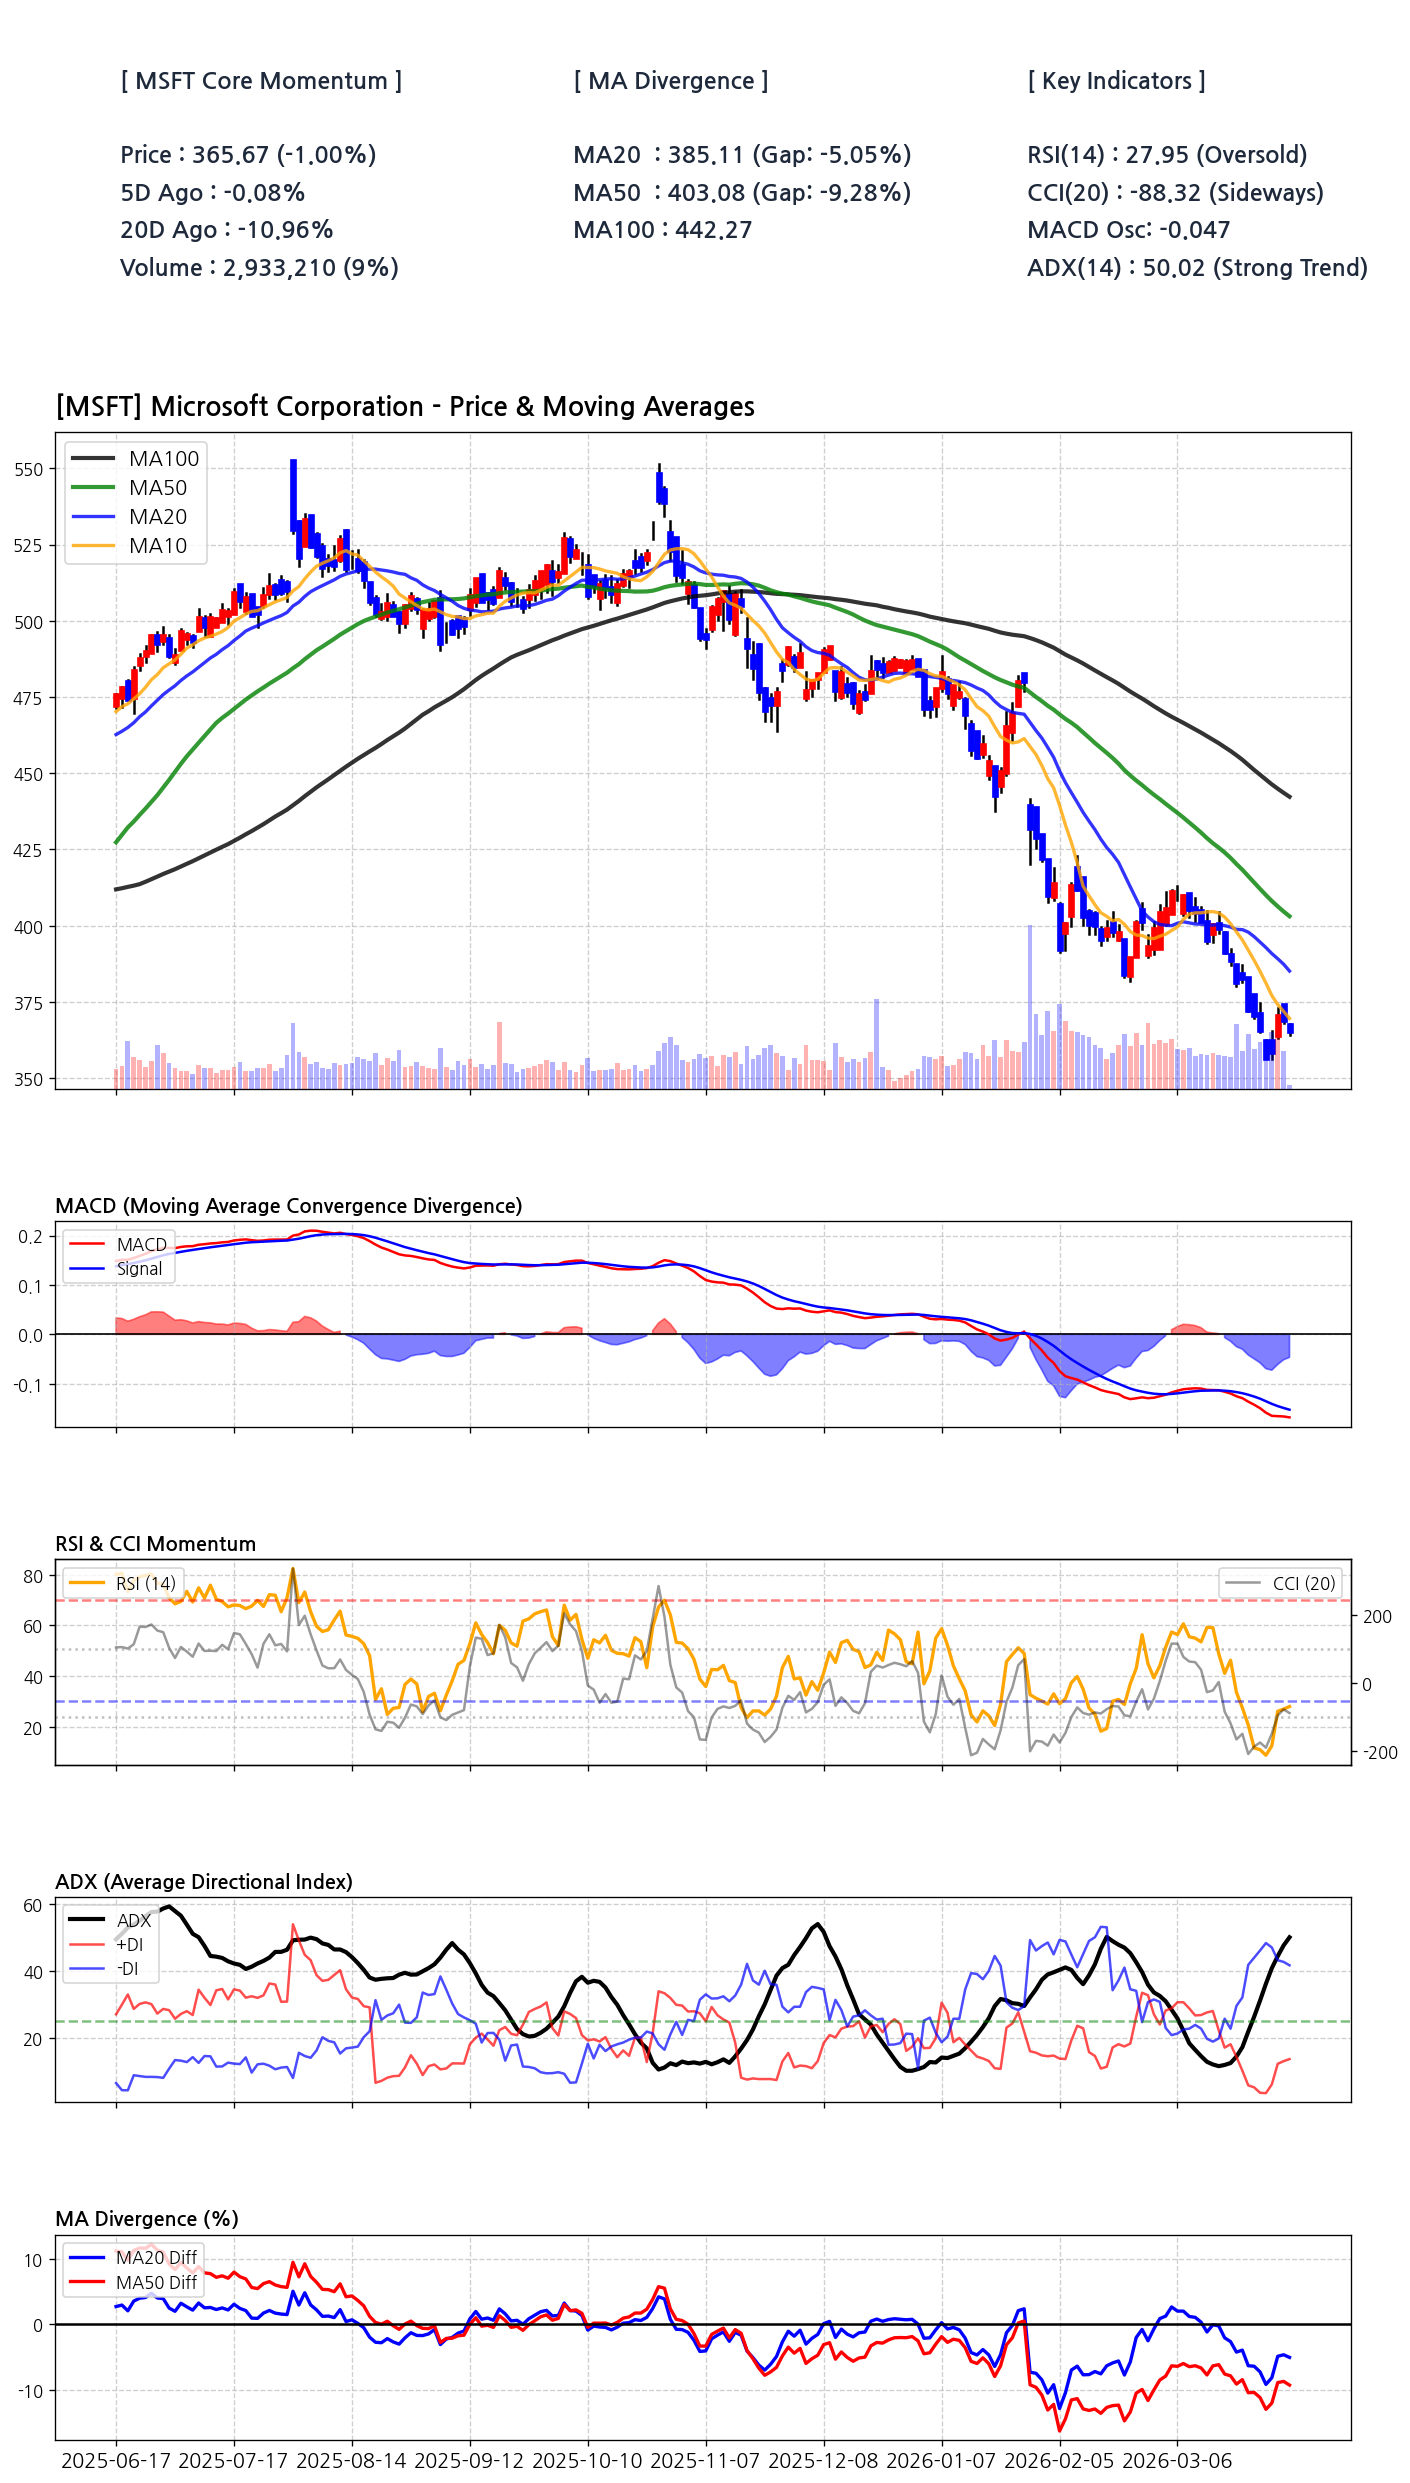The image size is (1410, 2483).
Task: Click the Signal legend entry
Action: pos(116,1269)
